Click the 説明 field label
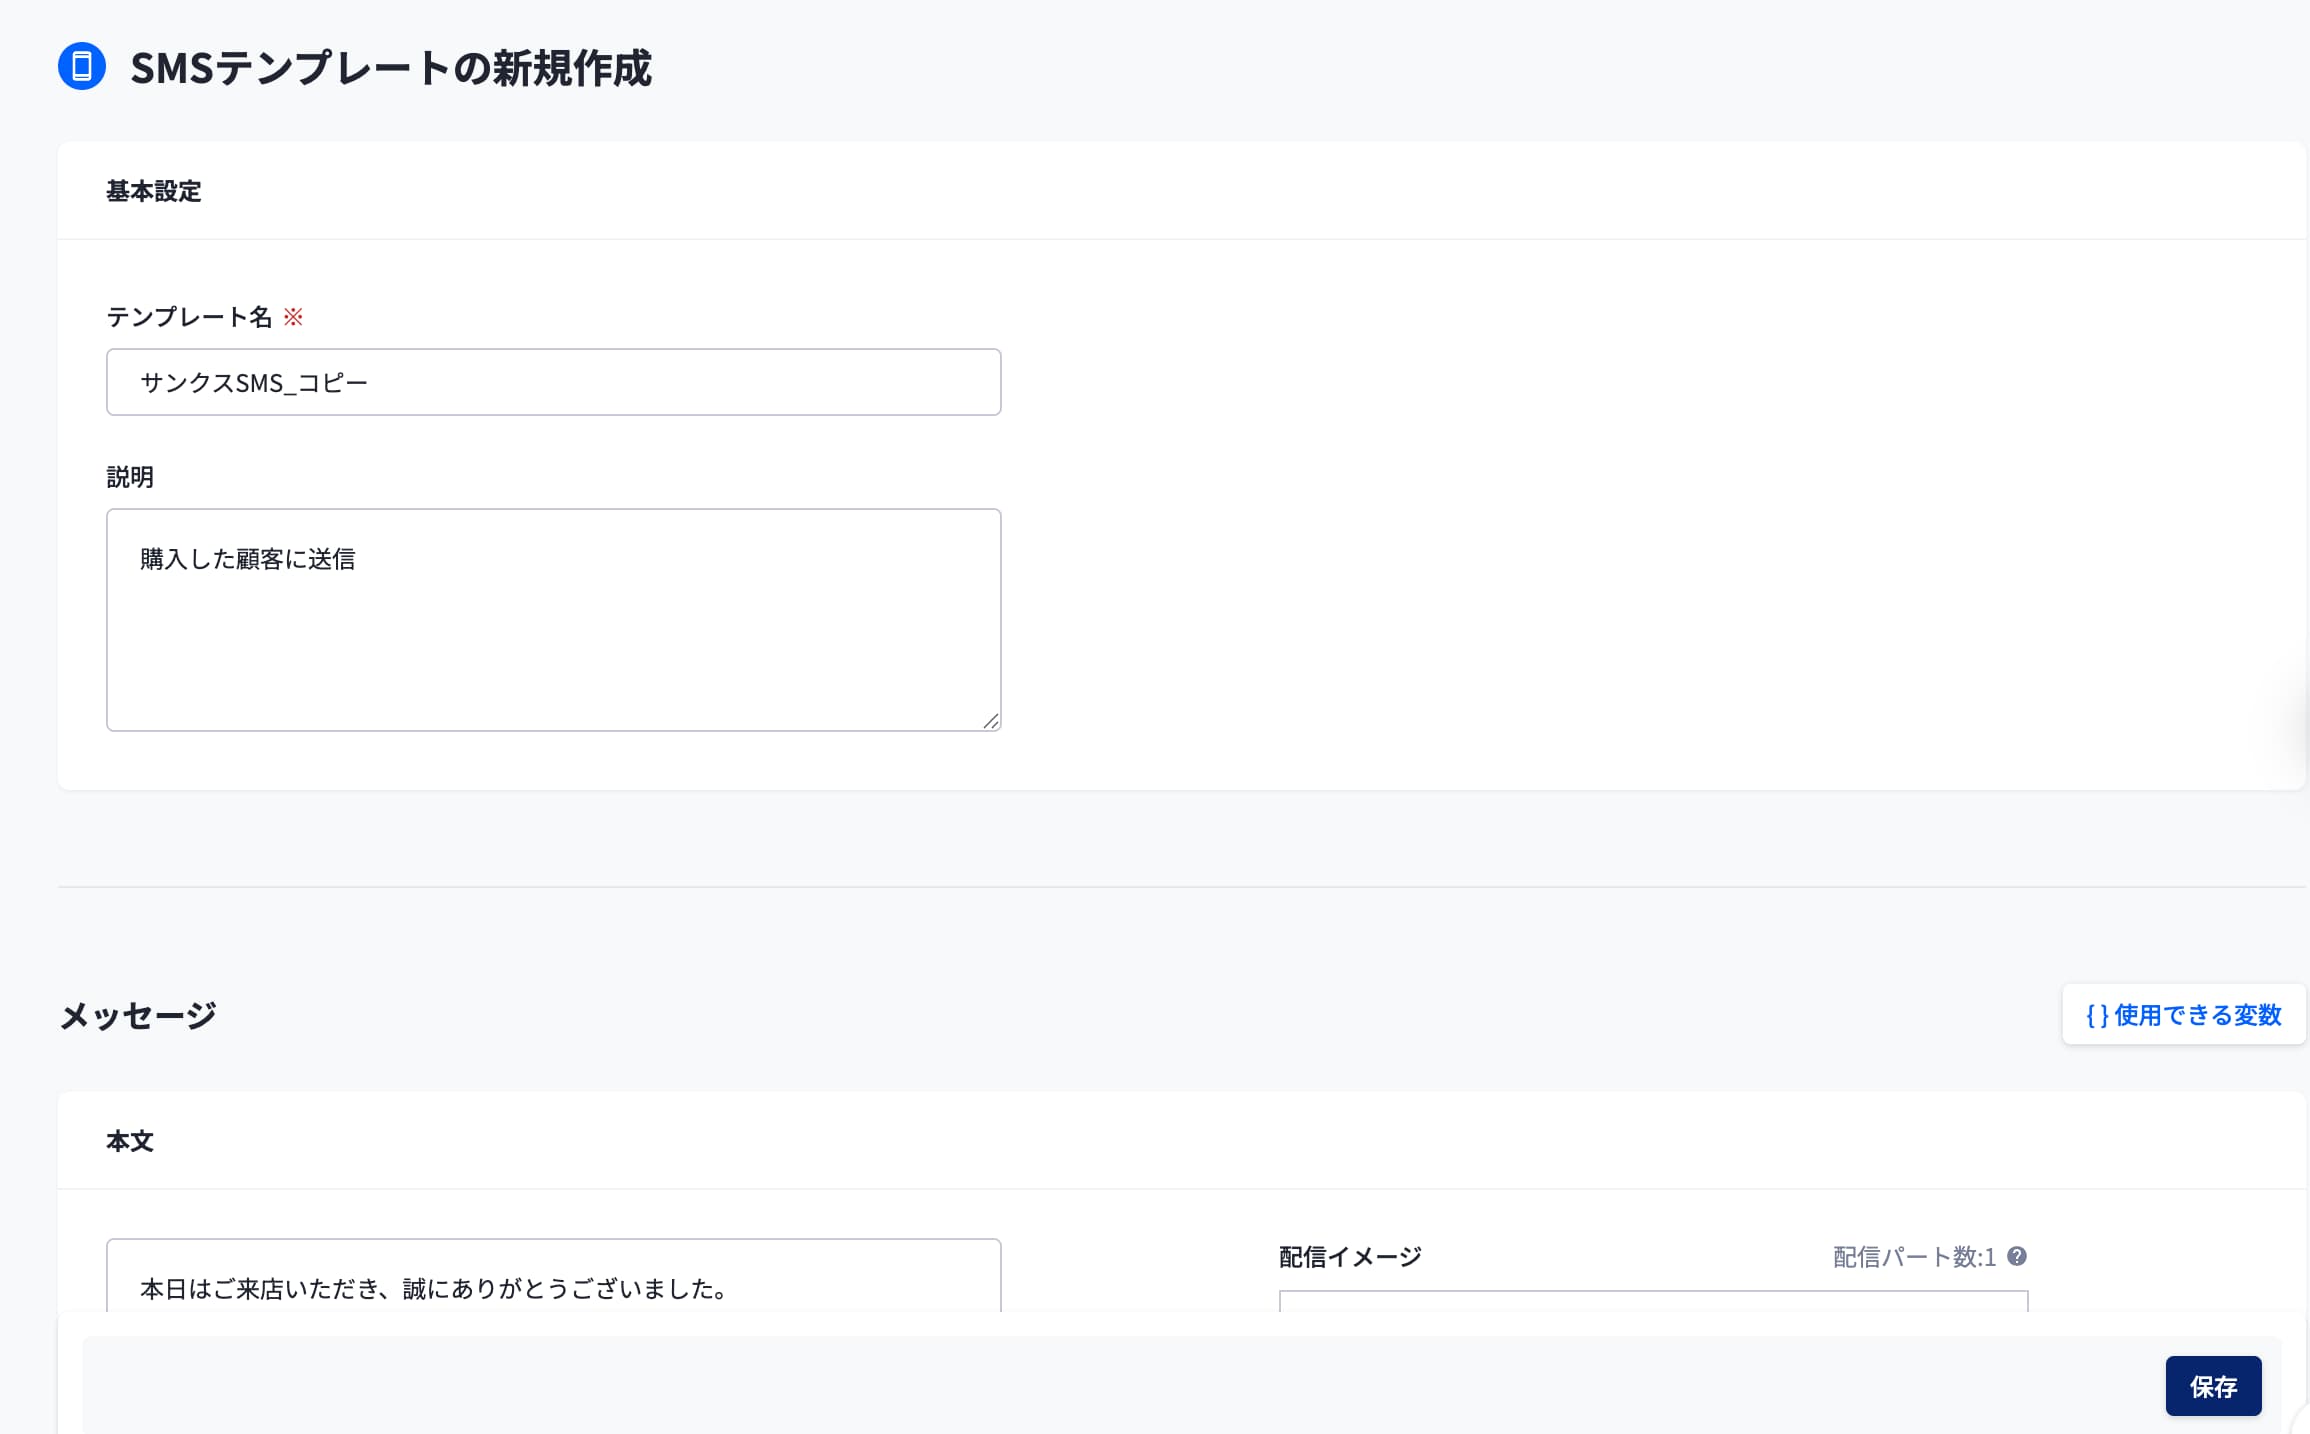The height and width of the screenshot is (1434, 2310). [130, 477]
